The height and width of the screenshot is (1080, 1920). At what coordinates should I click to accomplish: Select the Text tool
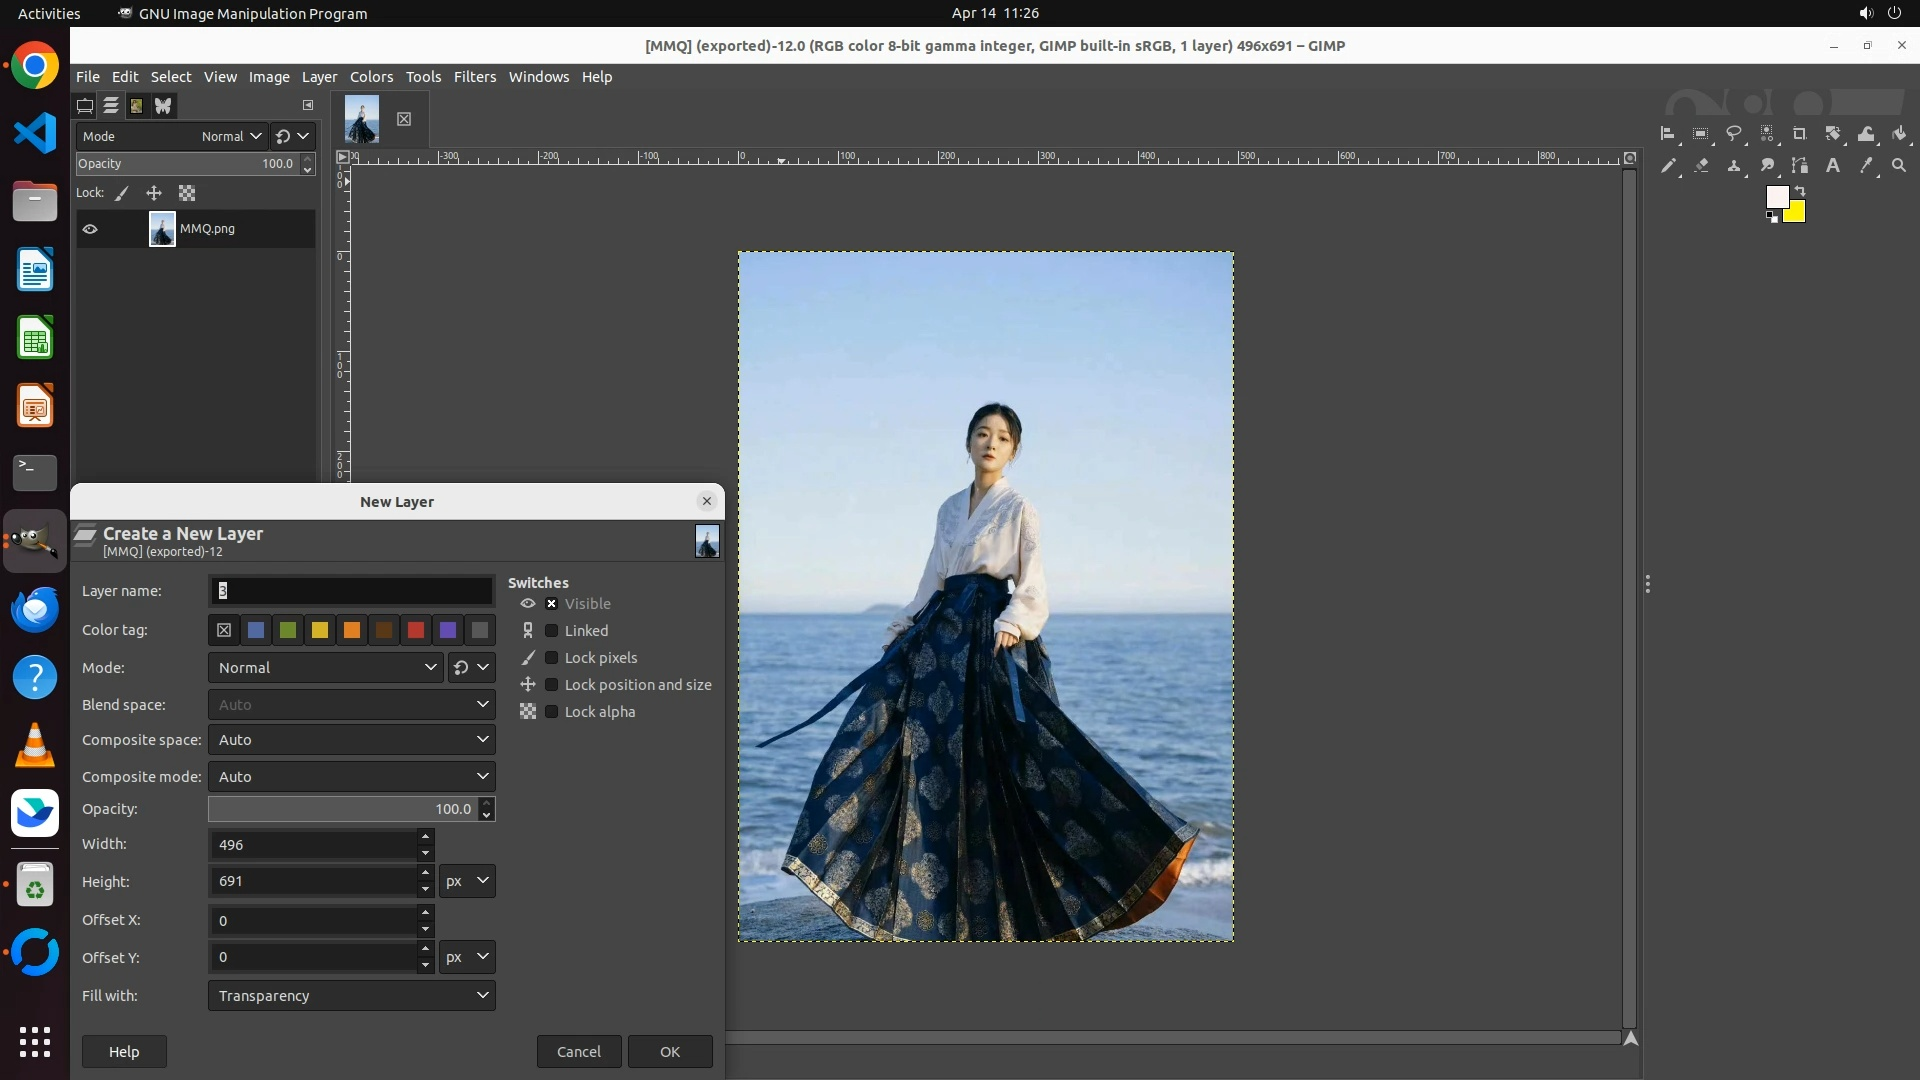pos(1832,166)
